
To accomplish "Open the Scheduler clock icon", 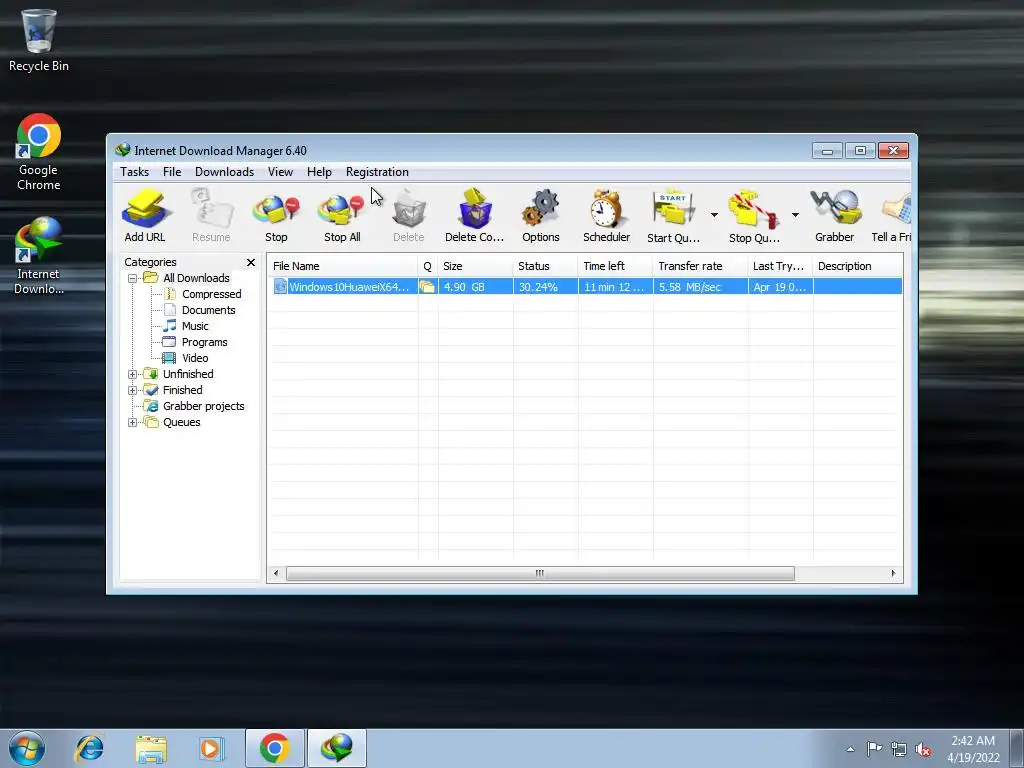I will click(606, 216).
